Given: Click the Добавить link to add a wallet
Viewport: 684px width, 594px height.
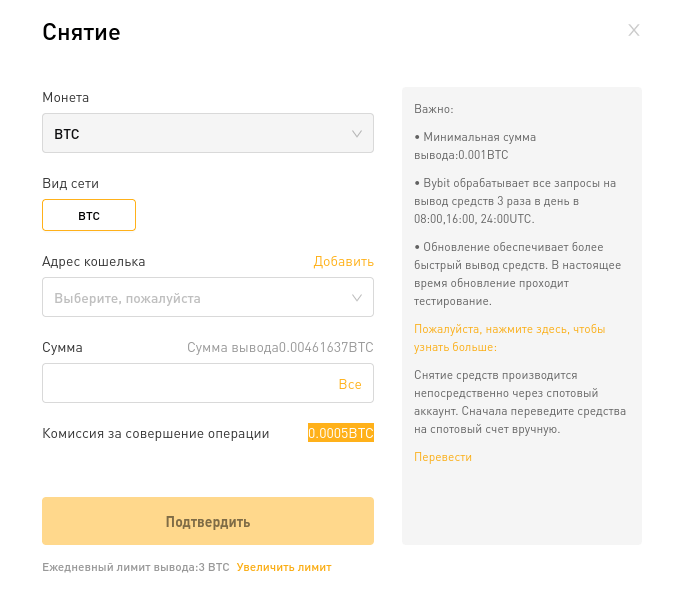Looking at the screenshot, I should [343, 261].
